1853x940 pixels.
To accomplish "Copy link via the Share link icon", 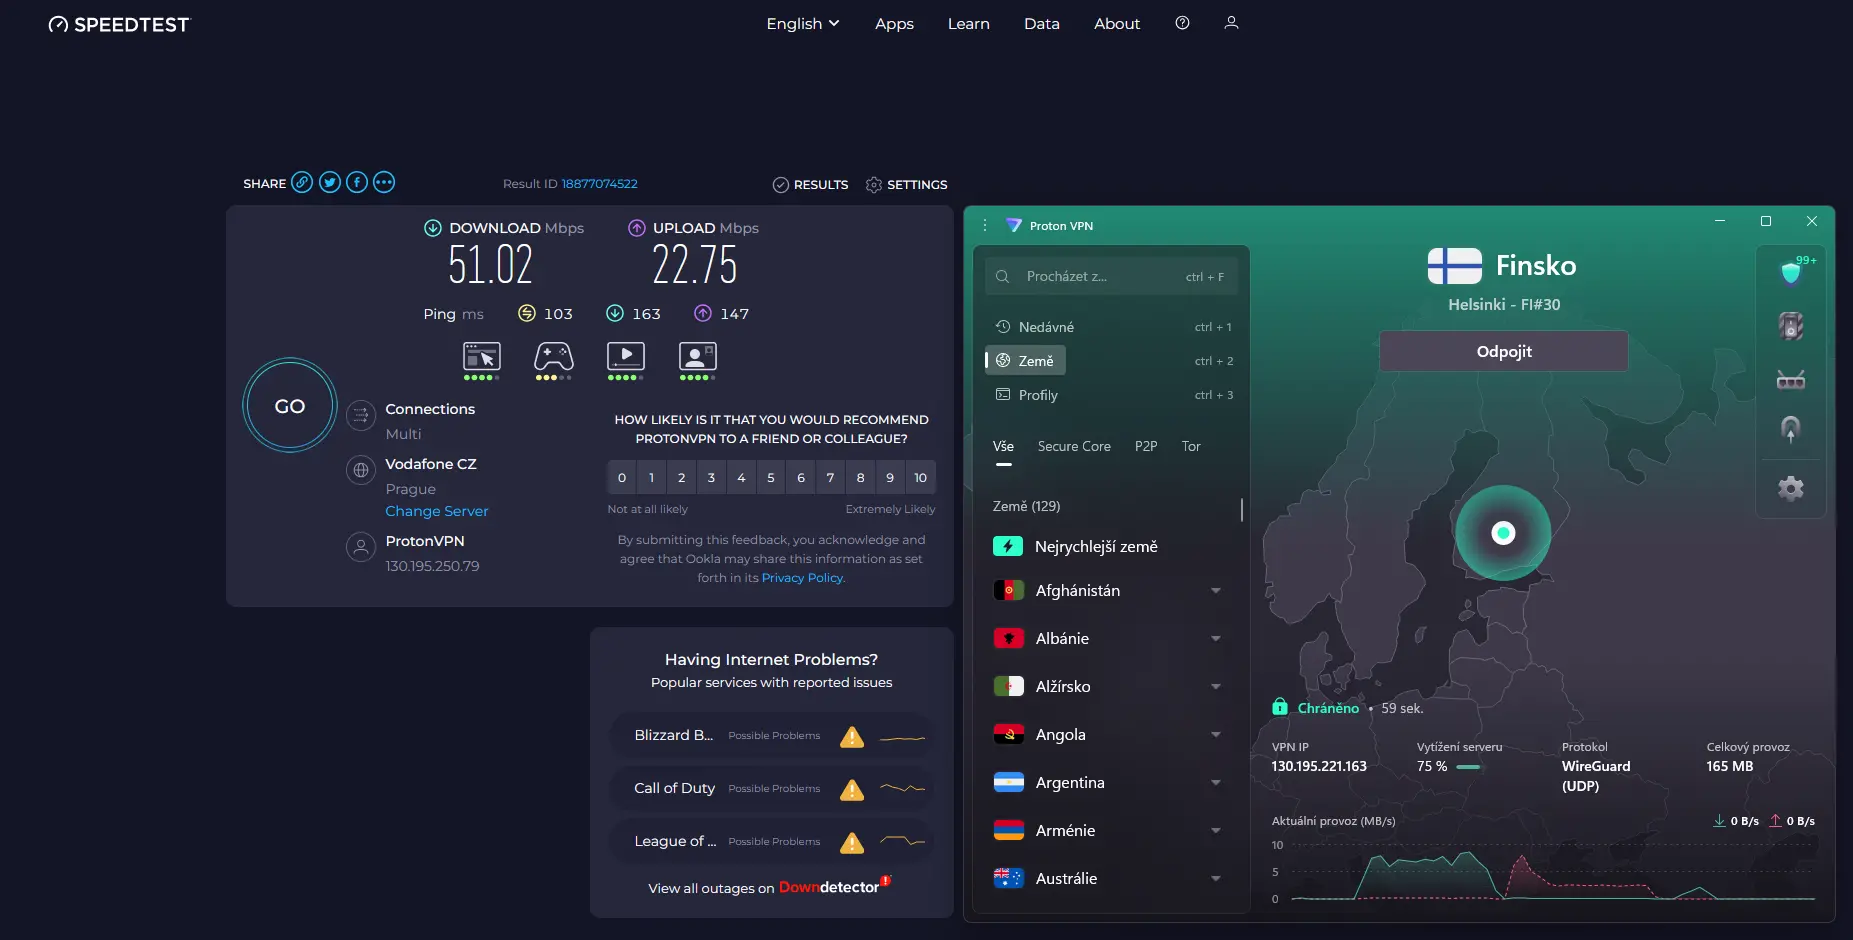I will point(302,182).
